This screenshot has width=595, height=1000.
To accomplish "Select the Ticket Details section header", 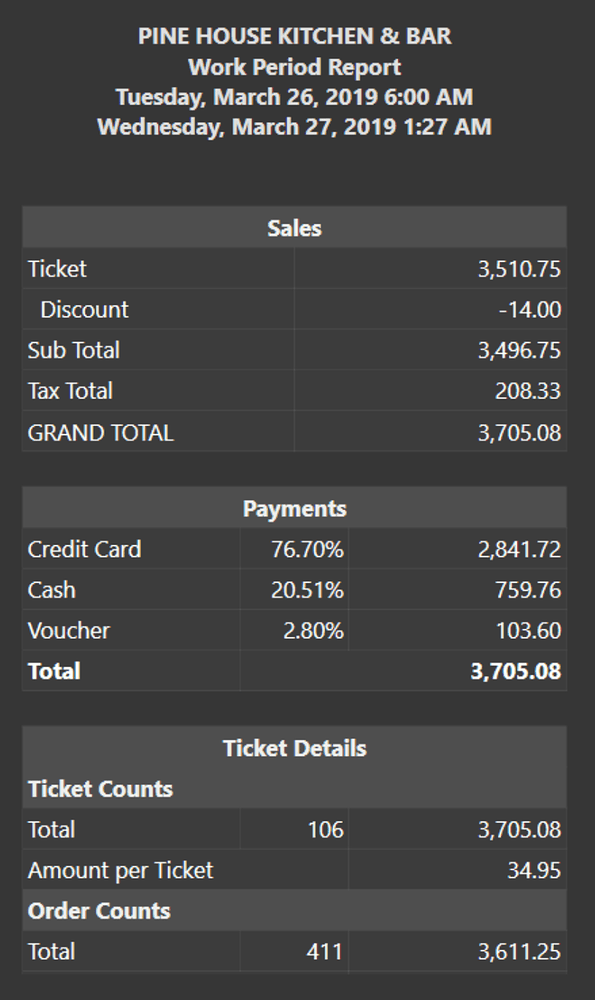I will [294, 748].
